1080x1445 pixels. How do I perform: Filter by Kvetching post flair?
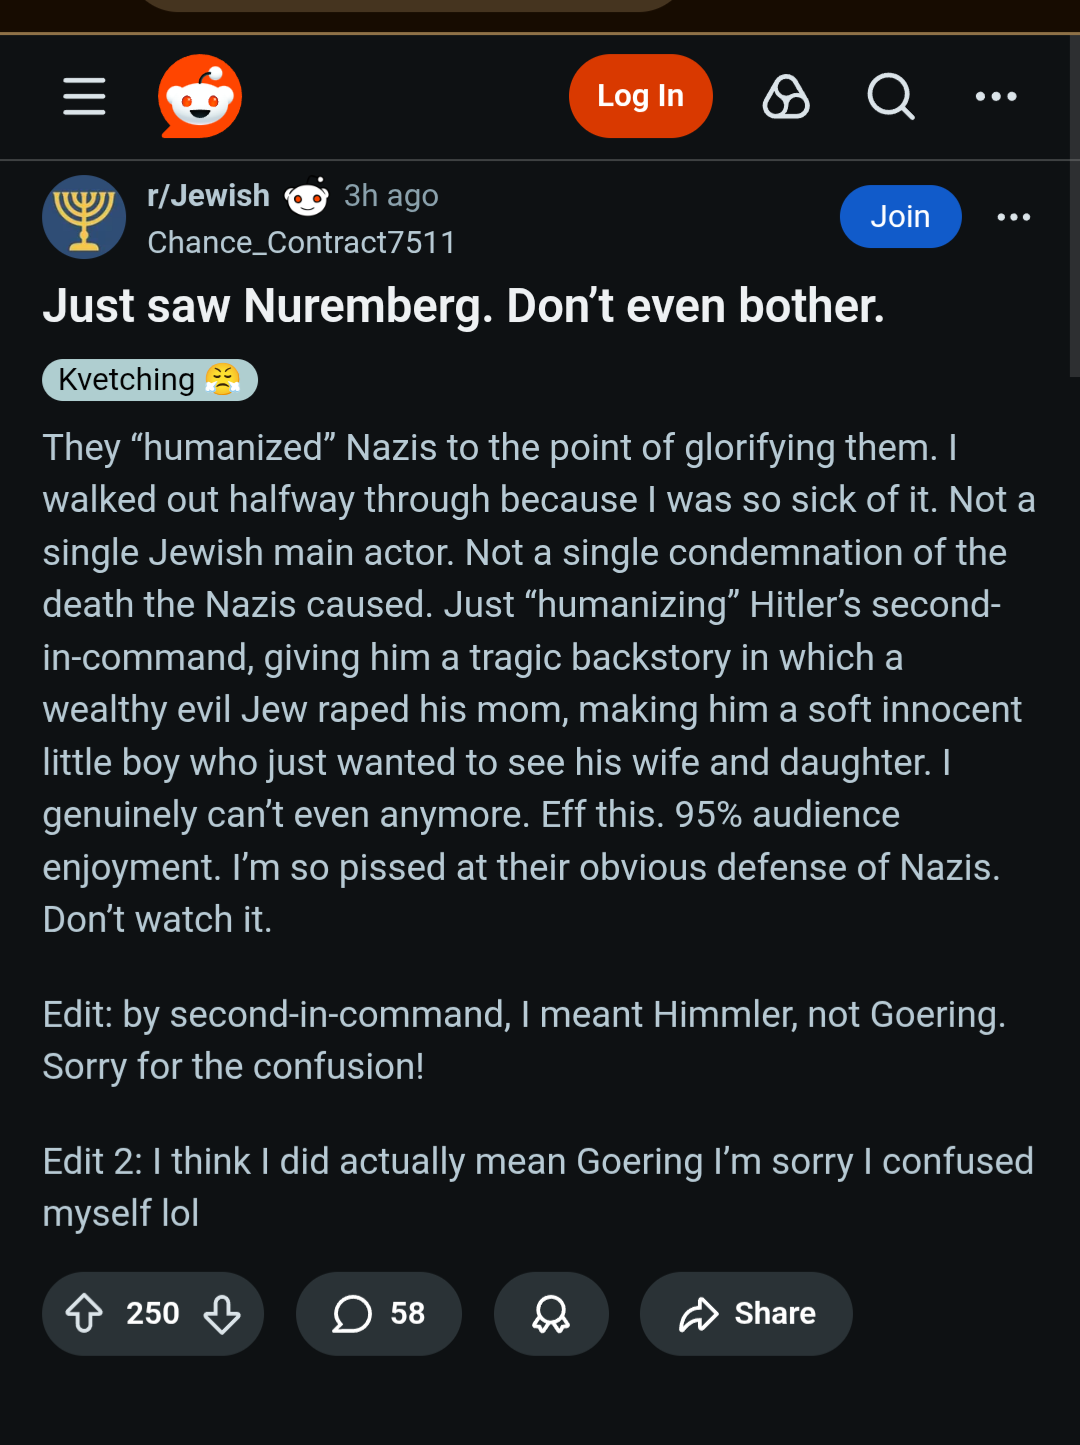coord(150,380)
